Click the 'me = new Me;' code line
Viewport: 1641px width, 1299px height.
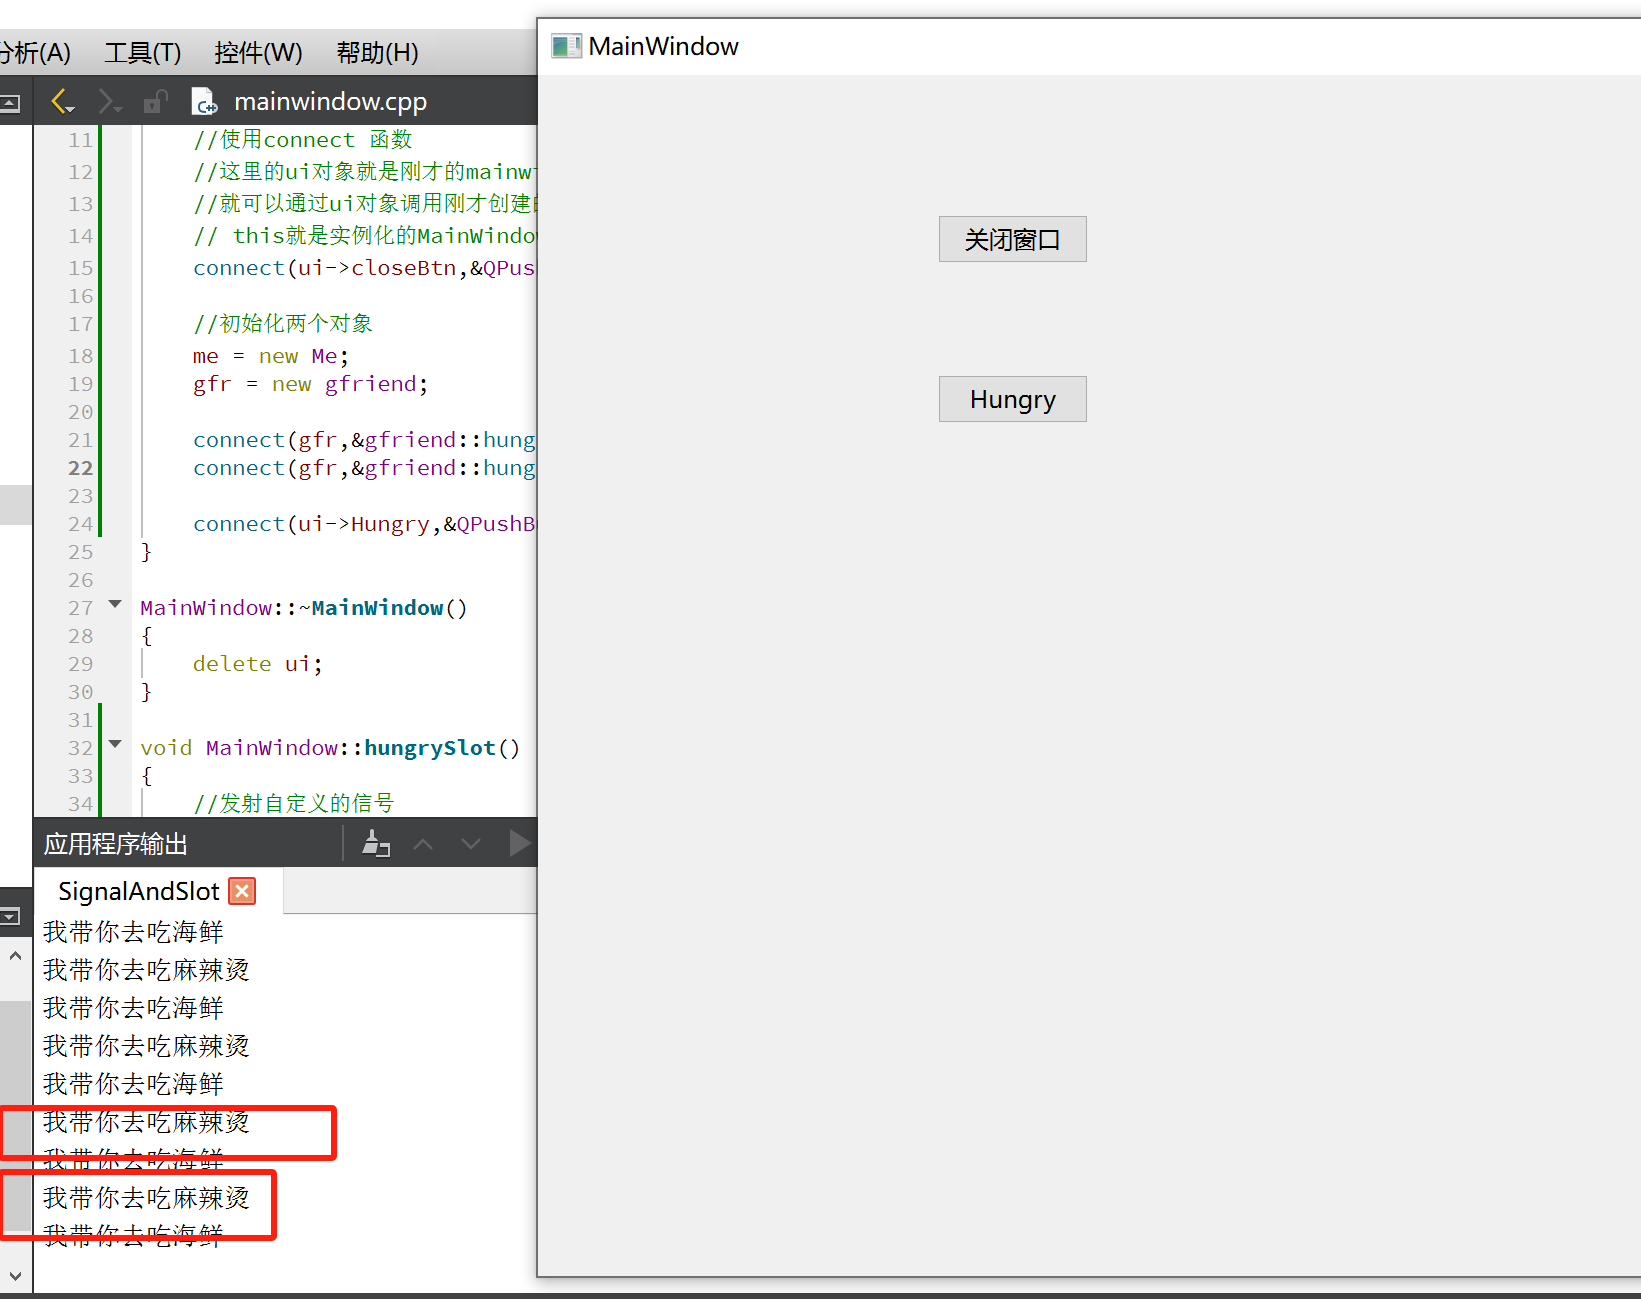point(271,356)
